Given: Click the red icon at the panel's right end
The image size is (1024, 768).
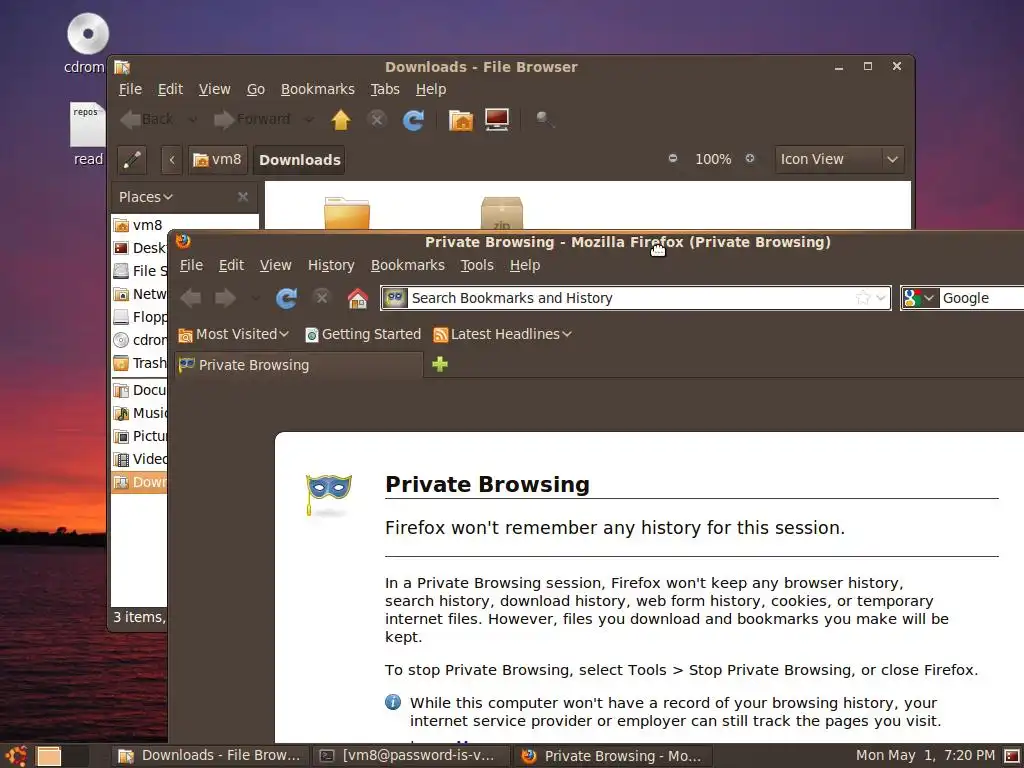Looking at the screenshot, I should tap(1012, 756).
